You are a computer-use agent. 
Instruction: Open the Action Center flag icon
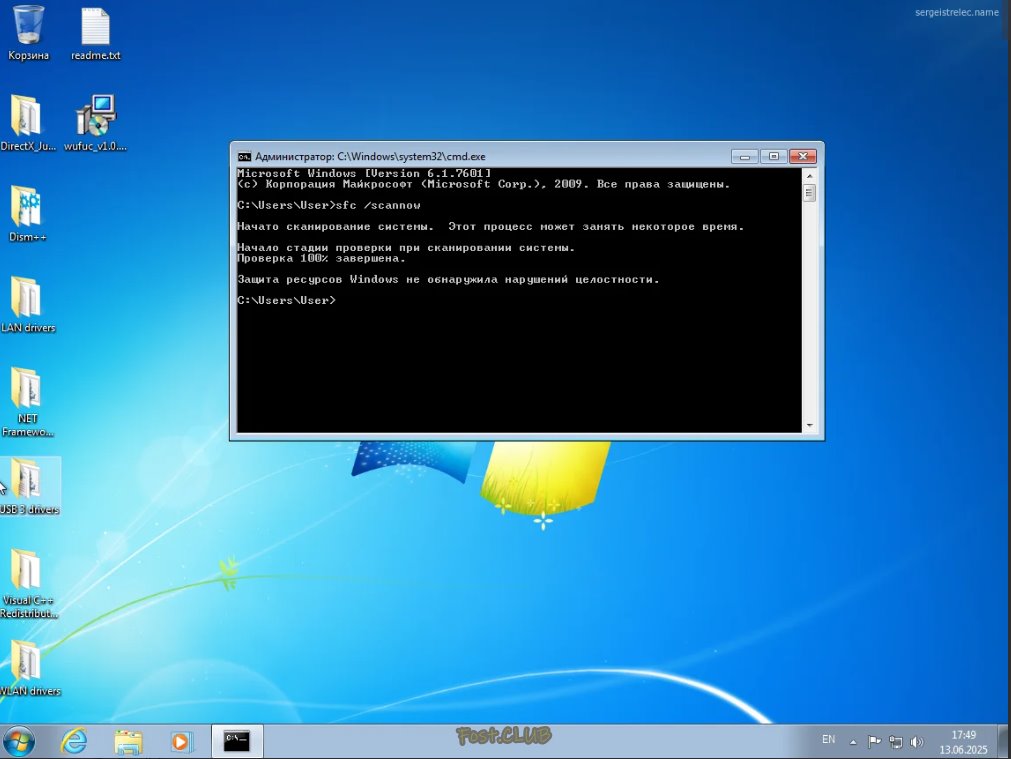[x=874, y=742]
